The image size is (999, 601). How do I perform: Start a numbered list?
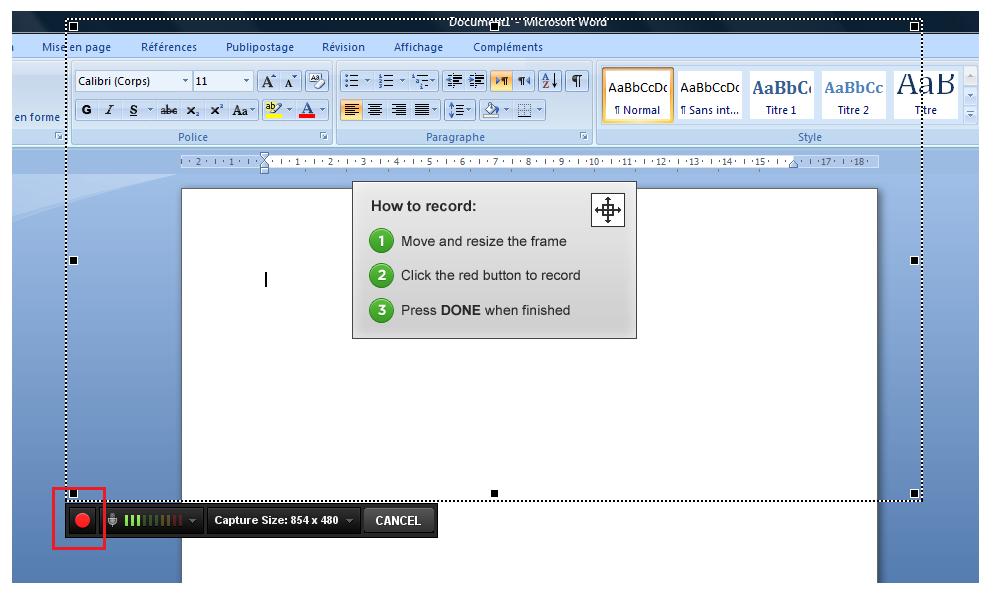click(385, 81)
